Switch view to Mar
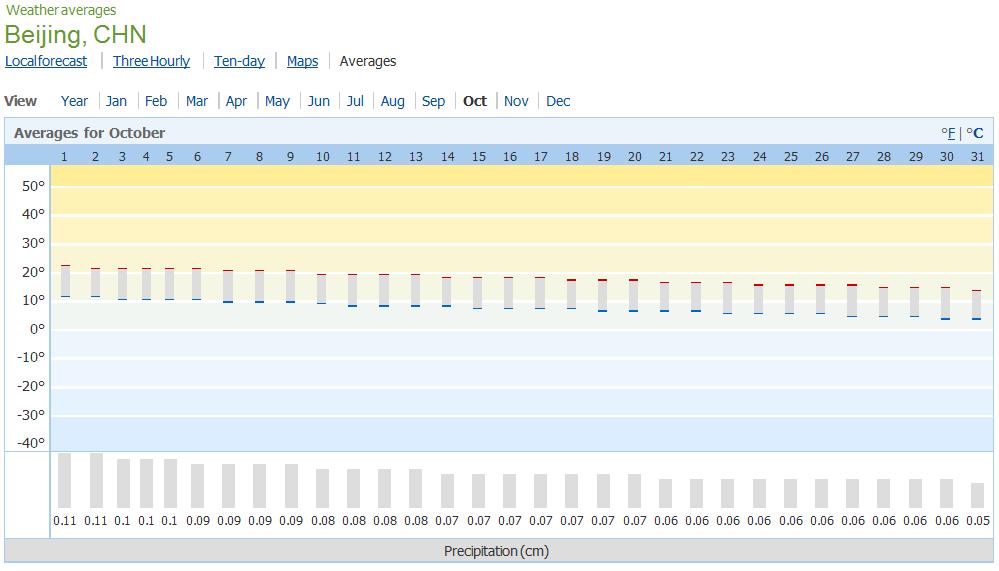This screenshot has width=999, height=571. pyautogui.click(x=197, y=101)
